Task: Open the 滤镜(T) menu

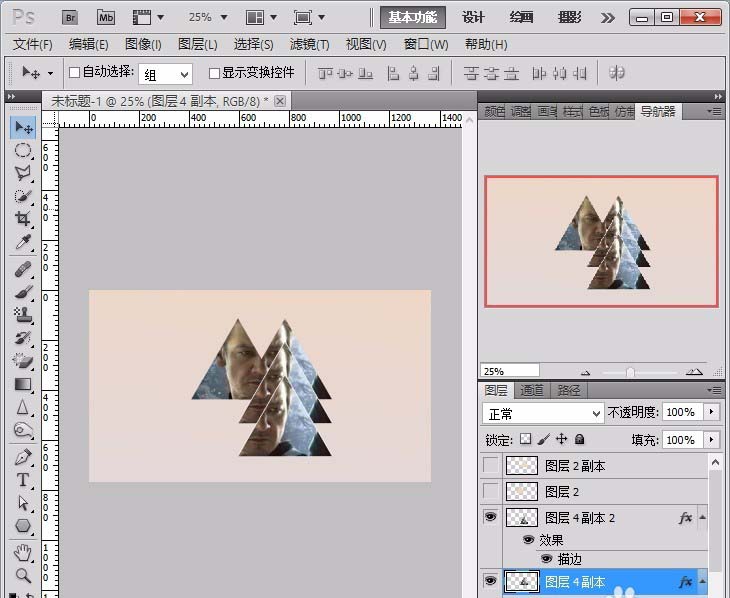Action: tap(309, 44)
